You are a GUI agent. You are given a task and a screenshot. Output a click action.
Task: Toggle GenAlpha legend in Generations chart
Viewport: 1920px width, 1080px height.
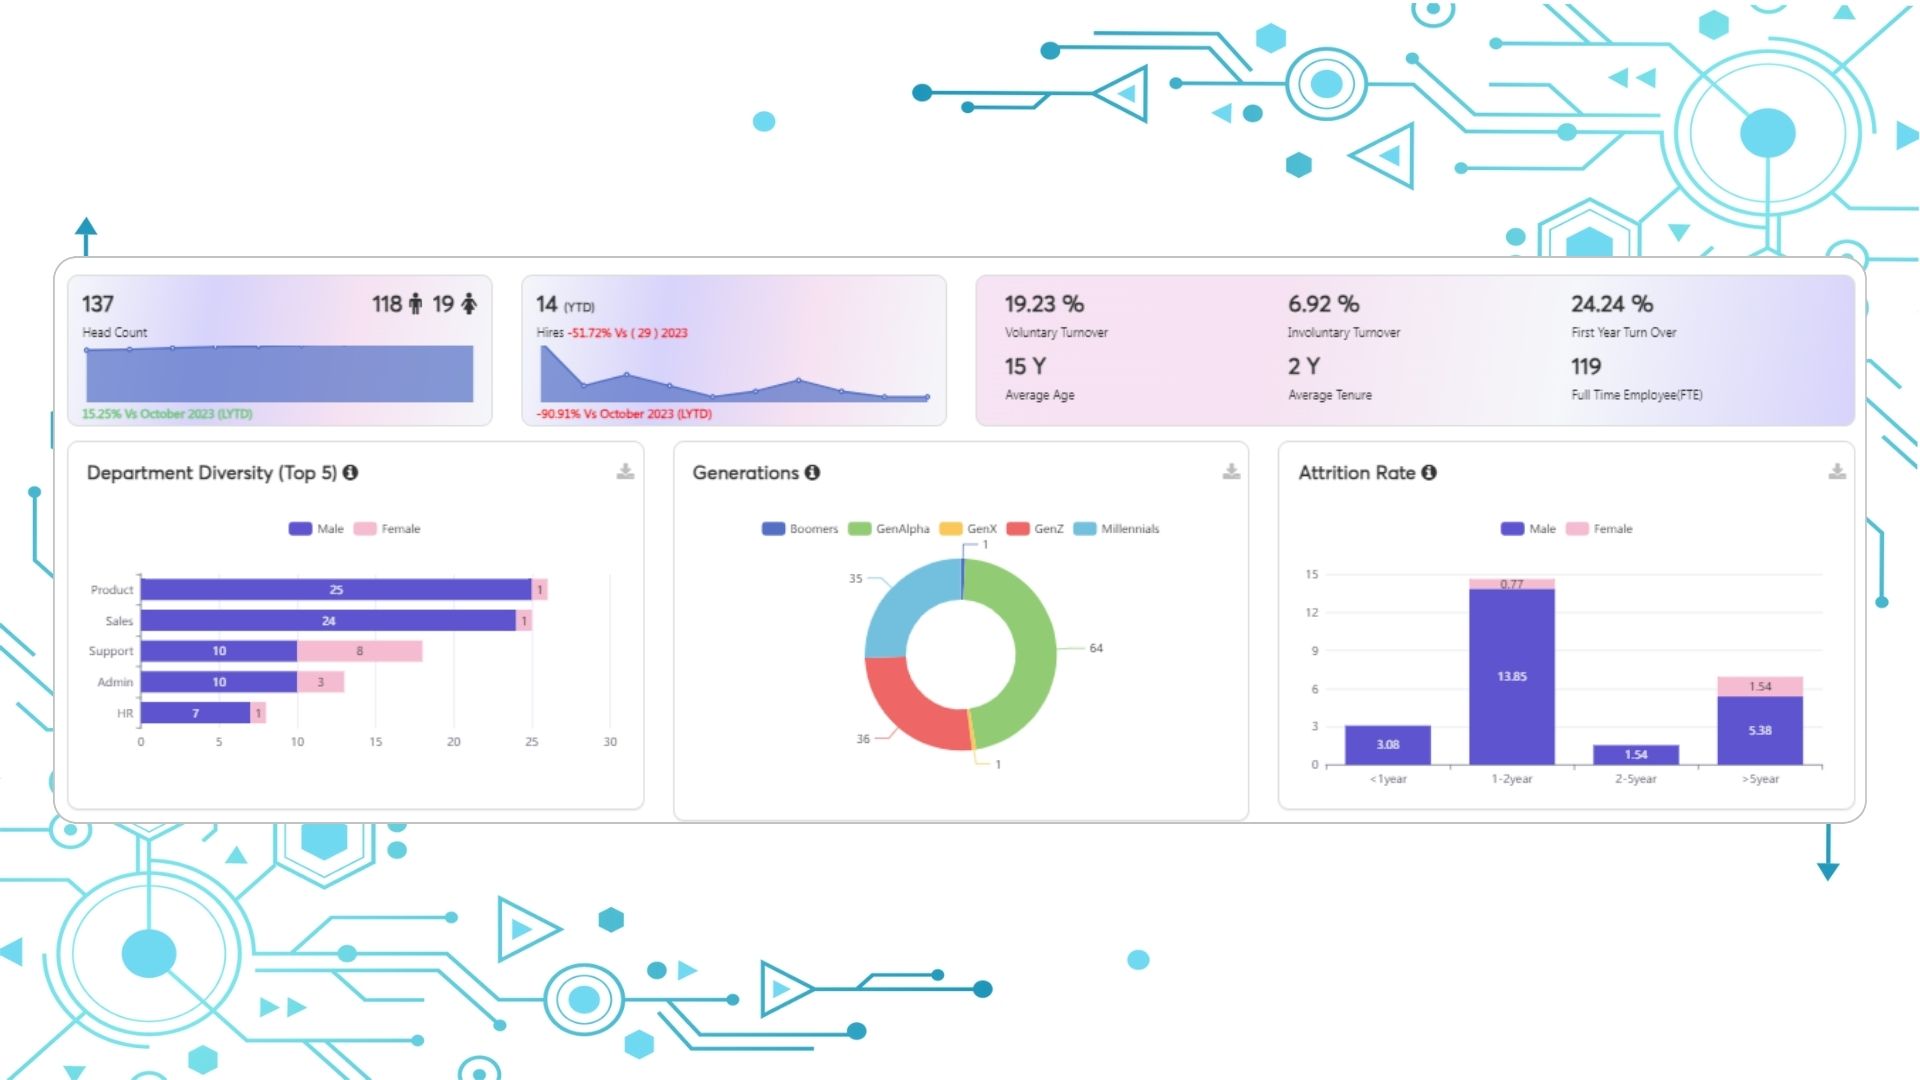(x=889, y=529)
